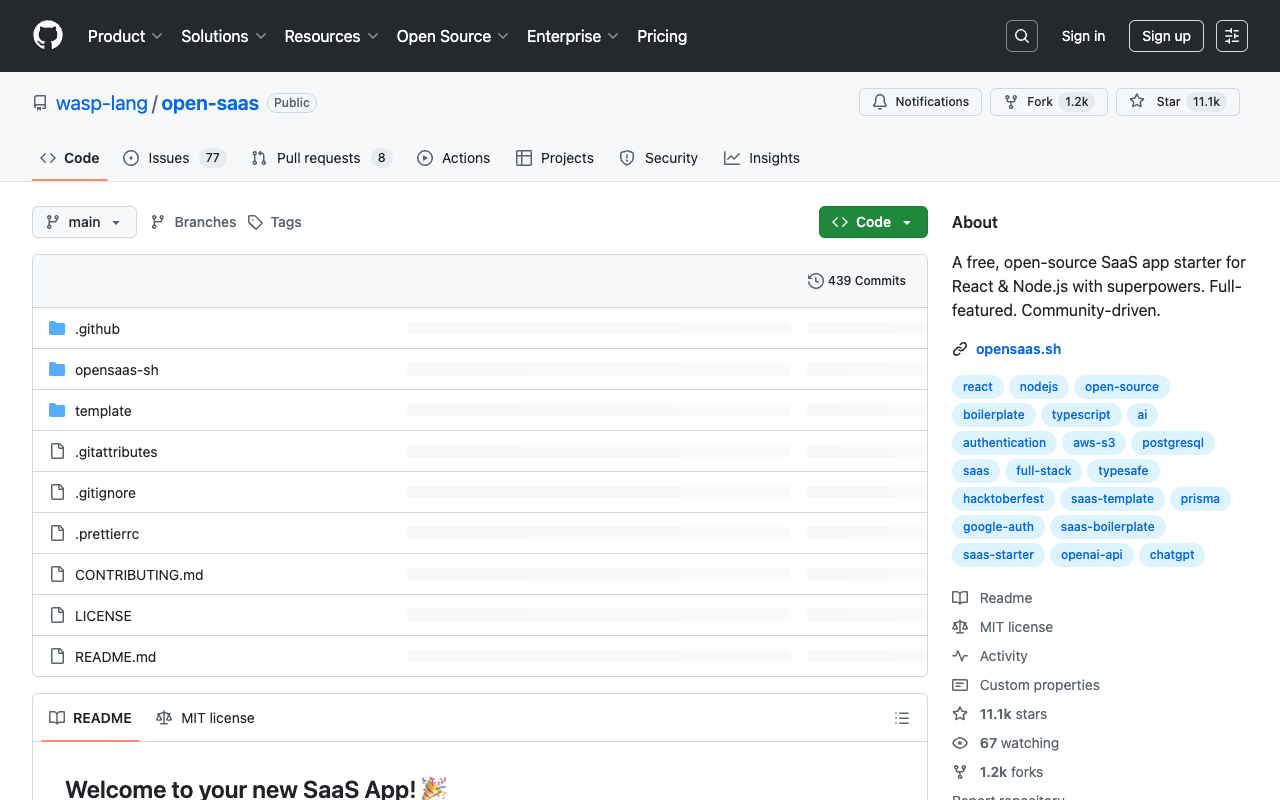Click the note icon beside Custom properties

(960, 685)
